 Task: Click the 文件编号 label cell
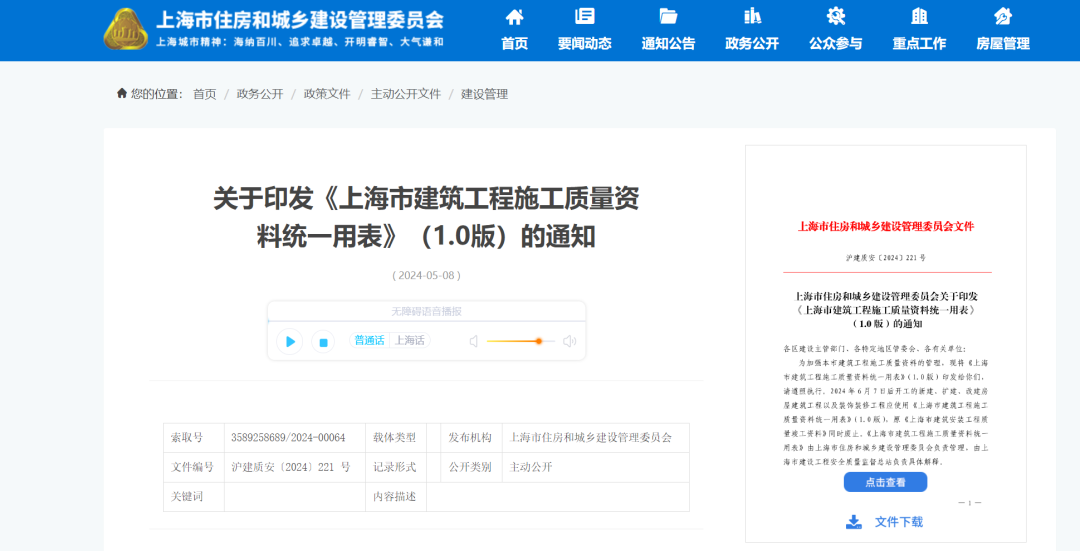[193, 467]
